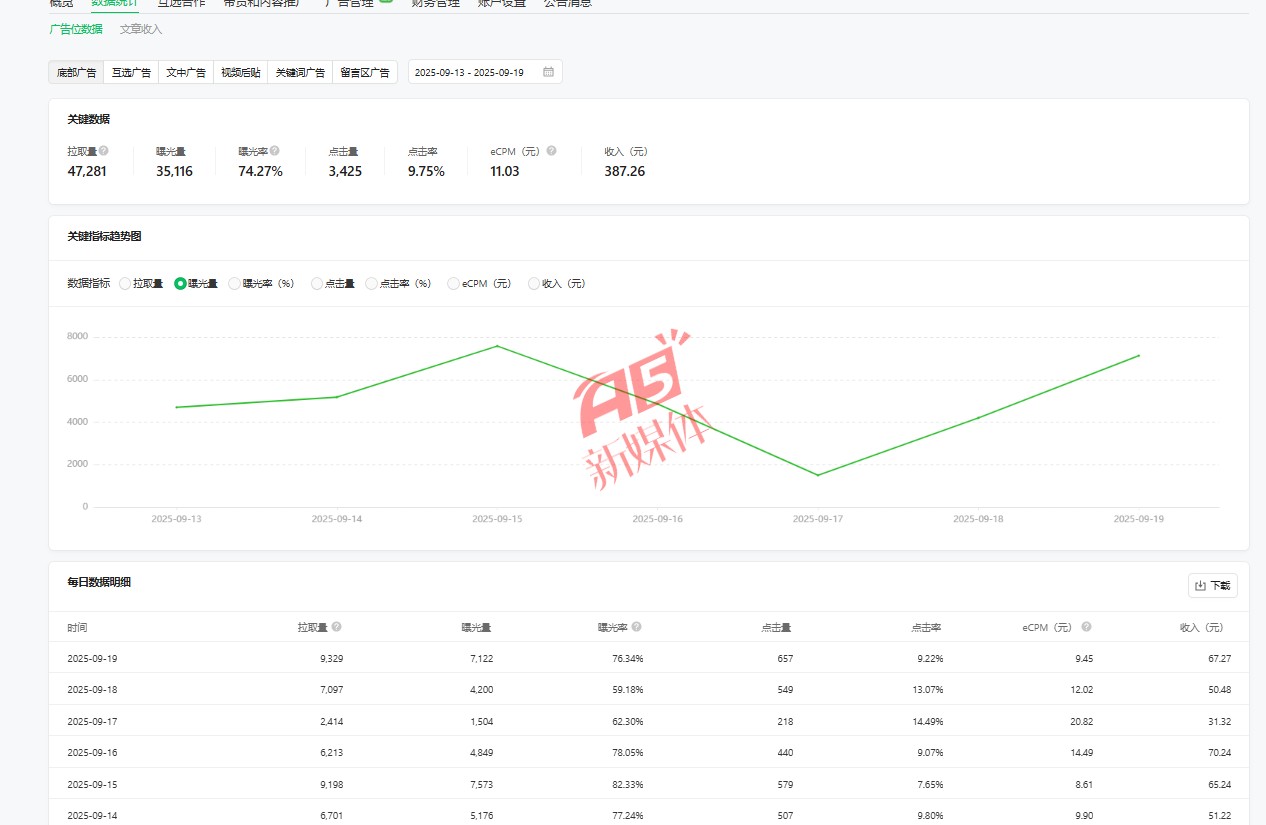Switch to the 底部广告 tab
Viewport: 1266px width, 825px height.
[x=76, y=72]
